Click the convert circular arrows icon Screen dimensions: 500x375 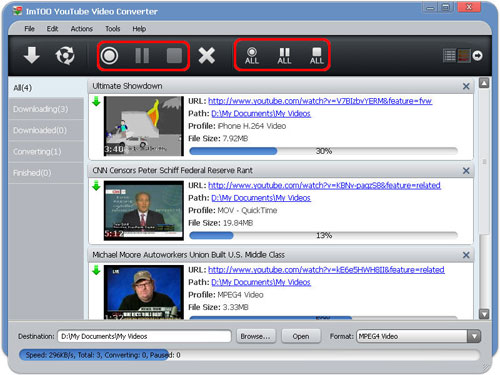tap(65, 55)
